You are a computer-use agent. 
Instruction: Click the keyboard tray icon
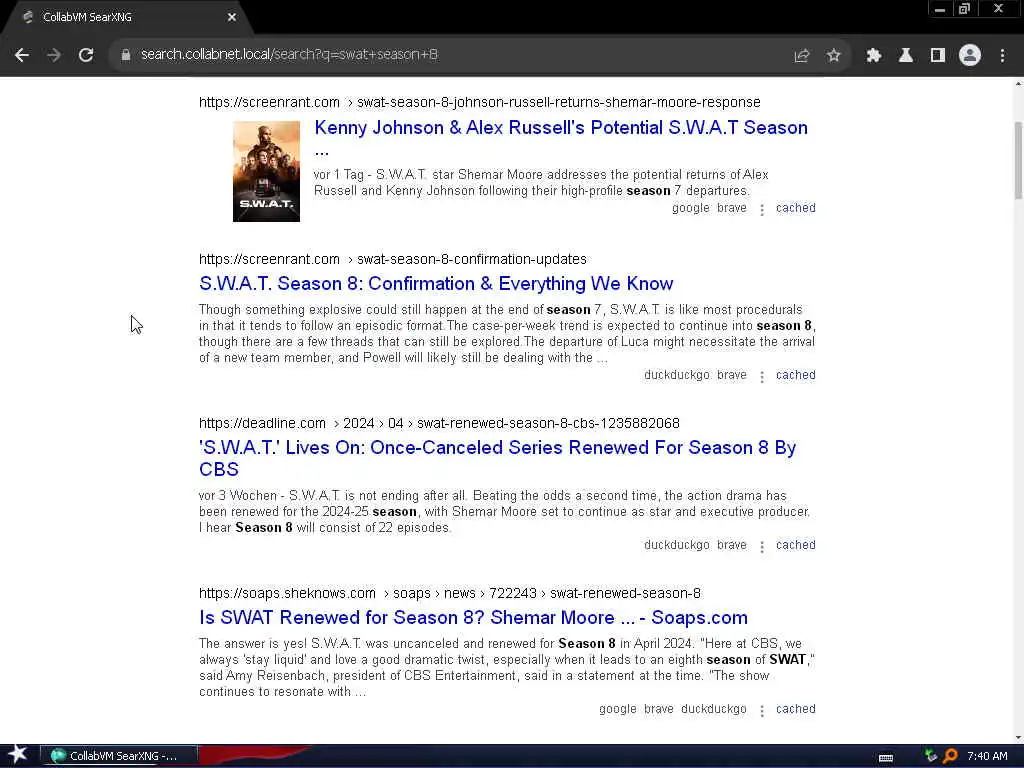click(x=886, y=757)
